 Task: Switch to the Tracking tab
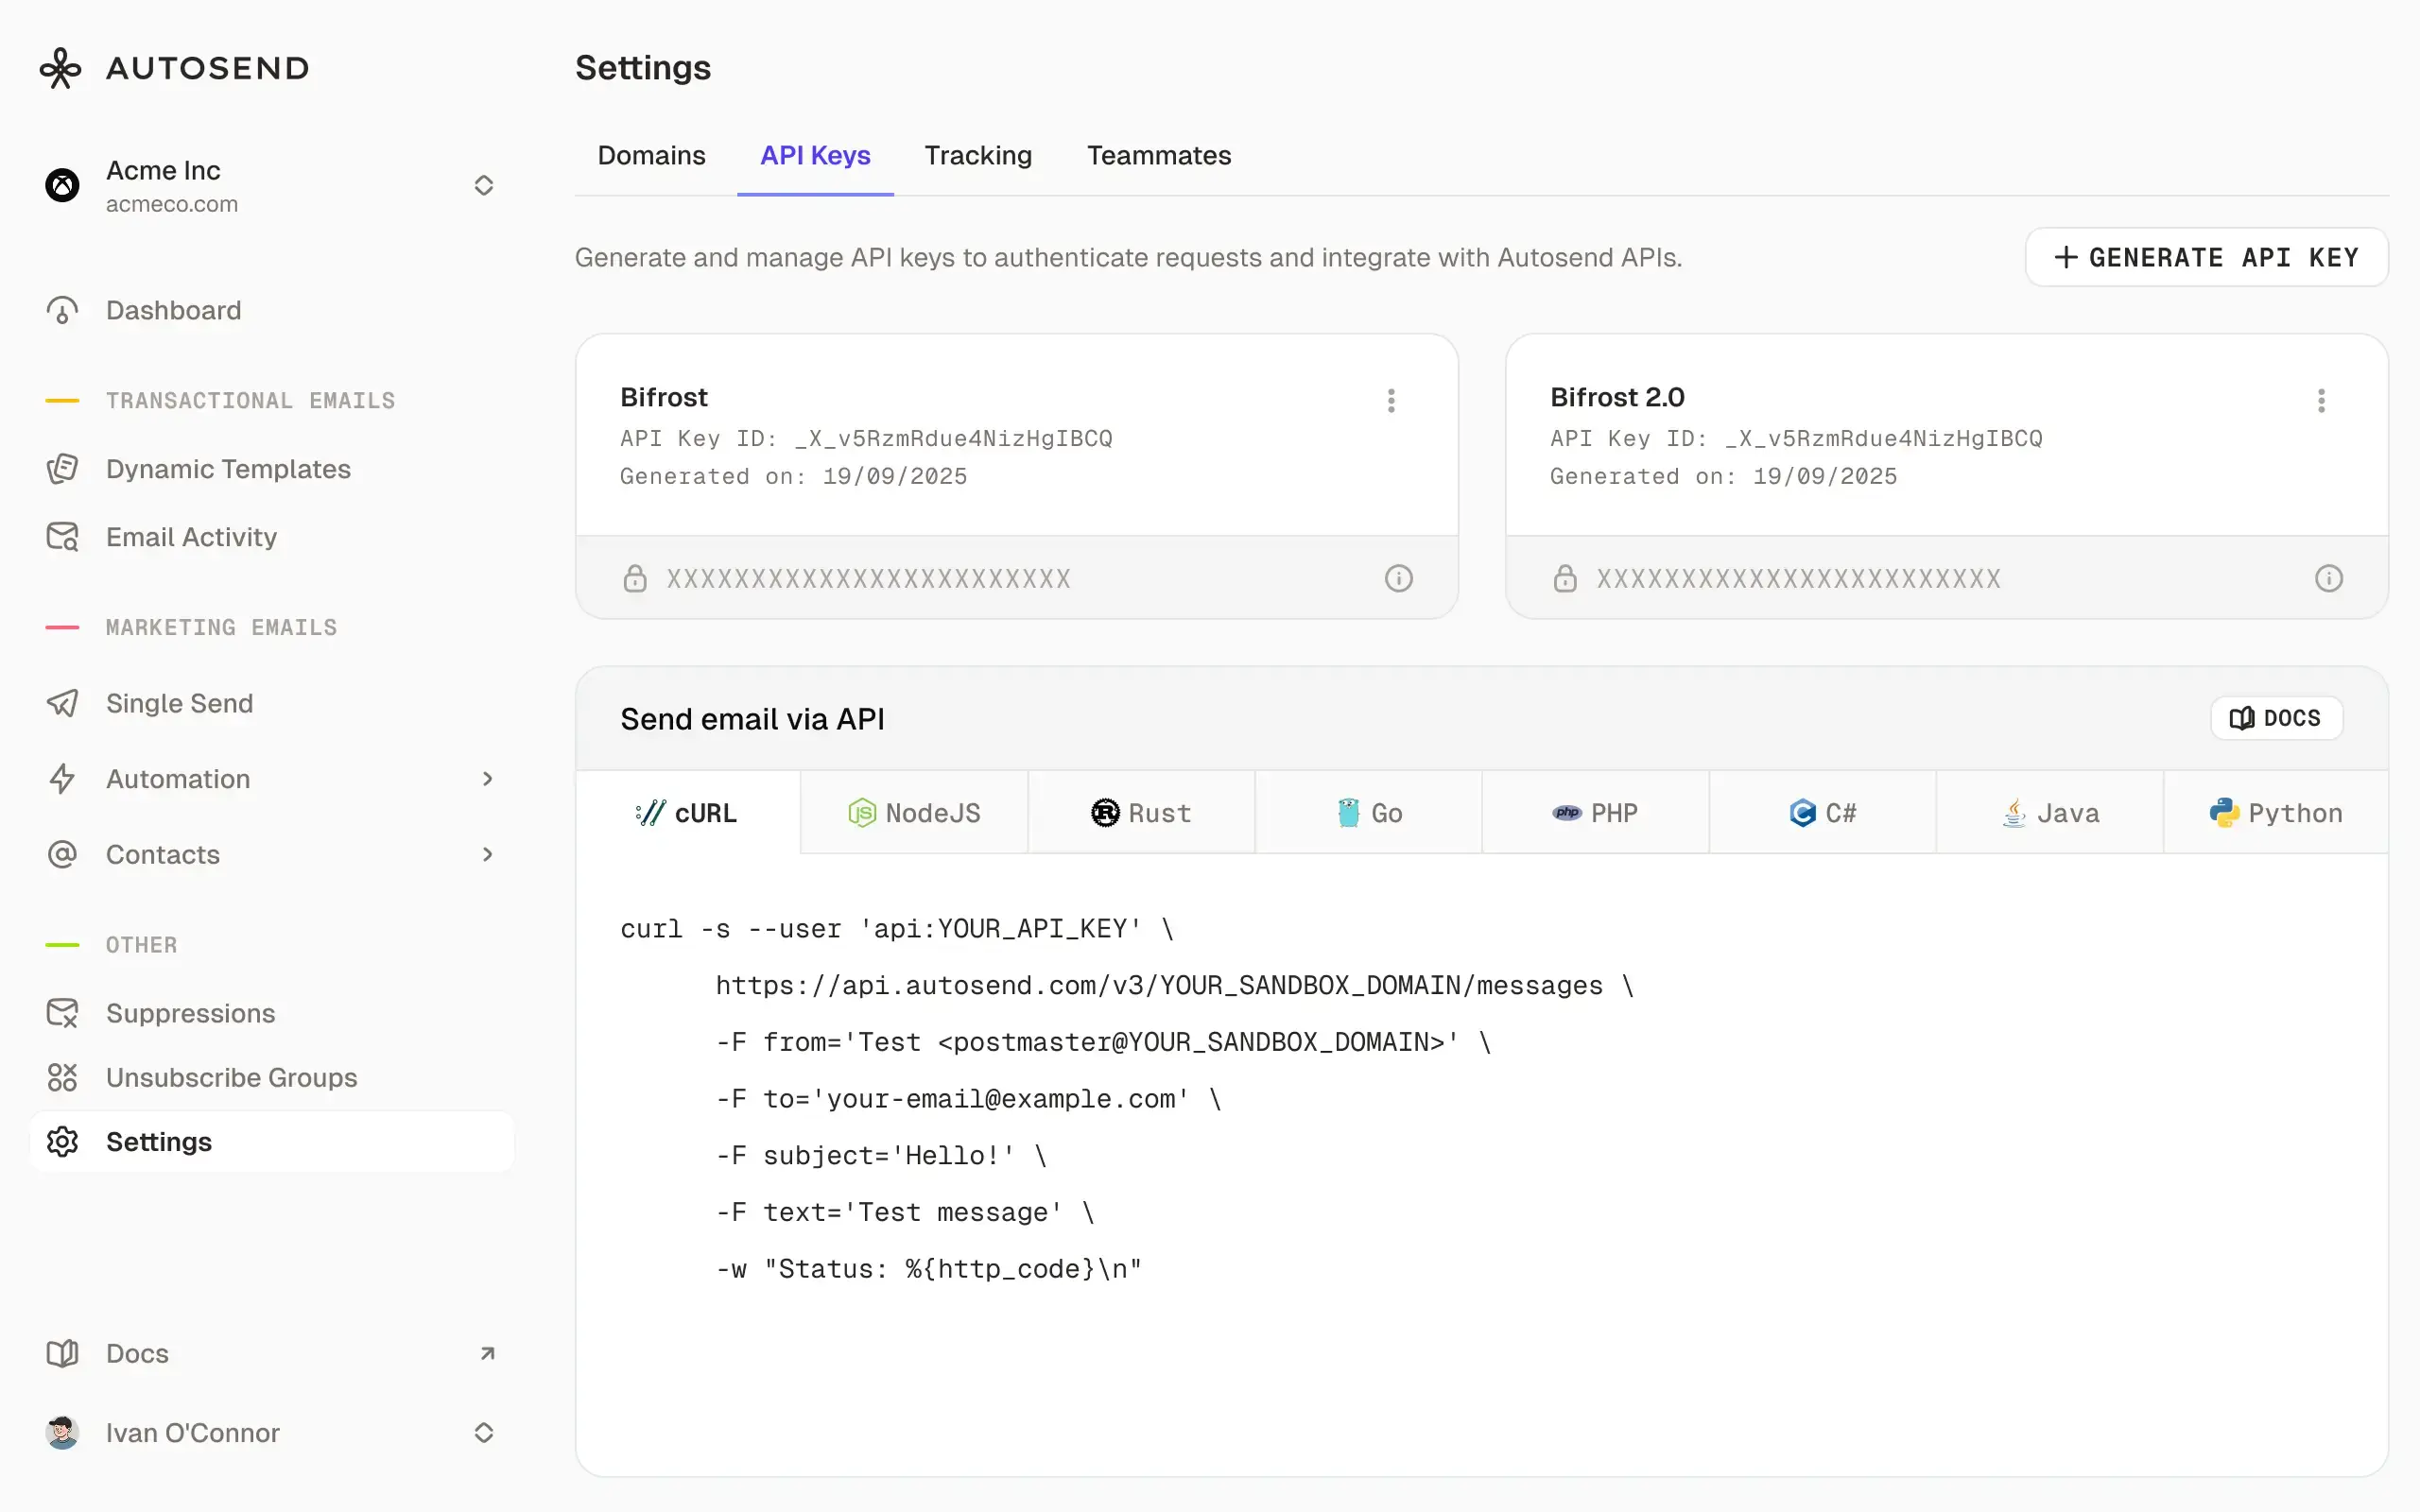[978, 156]
